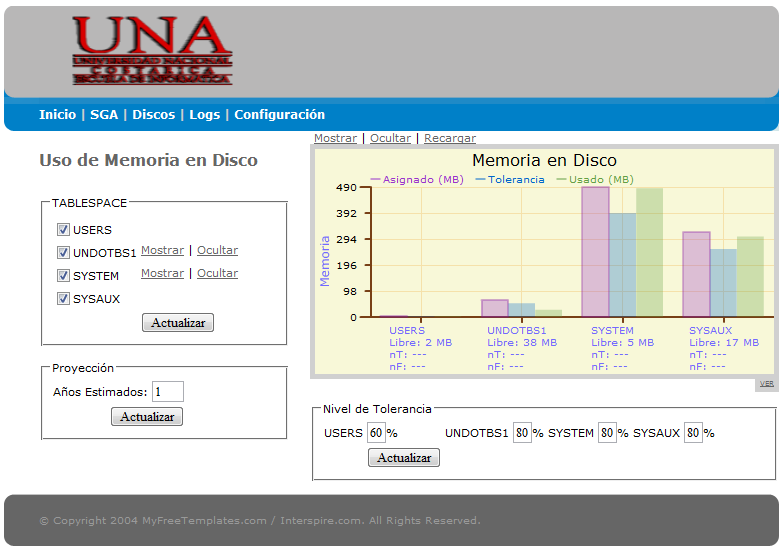
Task: Click the Asignado (MB) legend entry
Action: [417, 180]
